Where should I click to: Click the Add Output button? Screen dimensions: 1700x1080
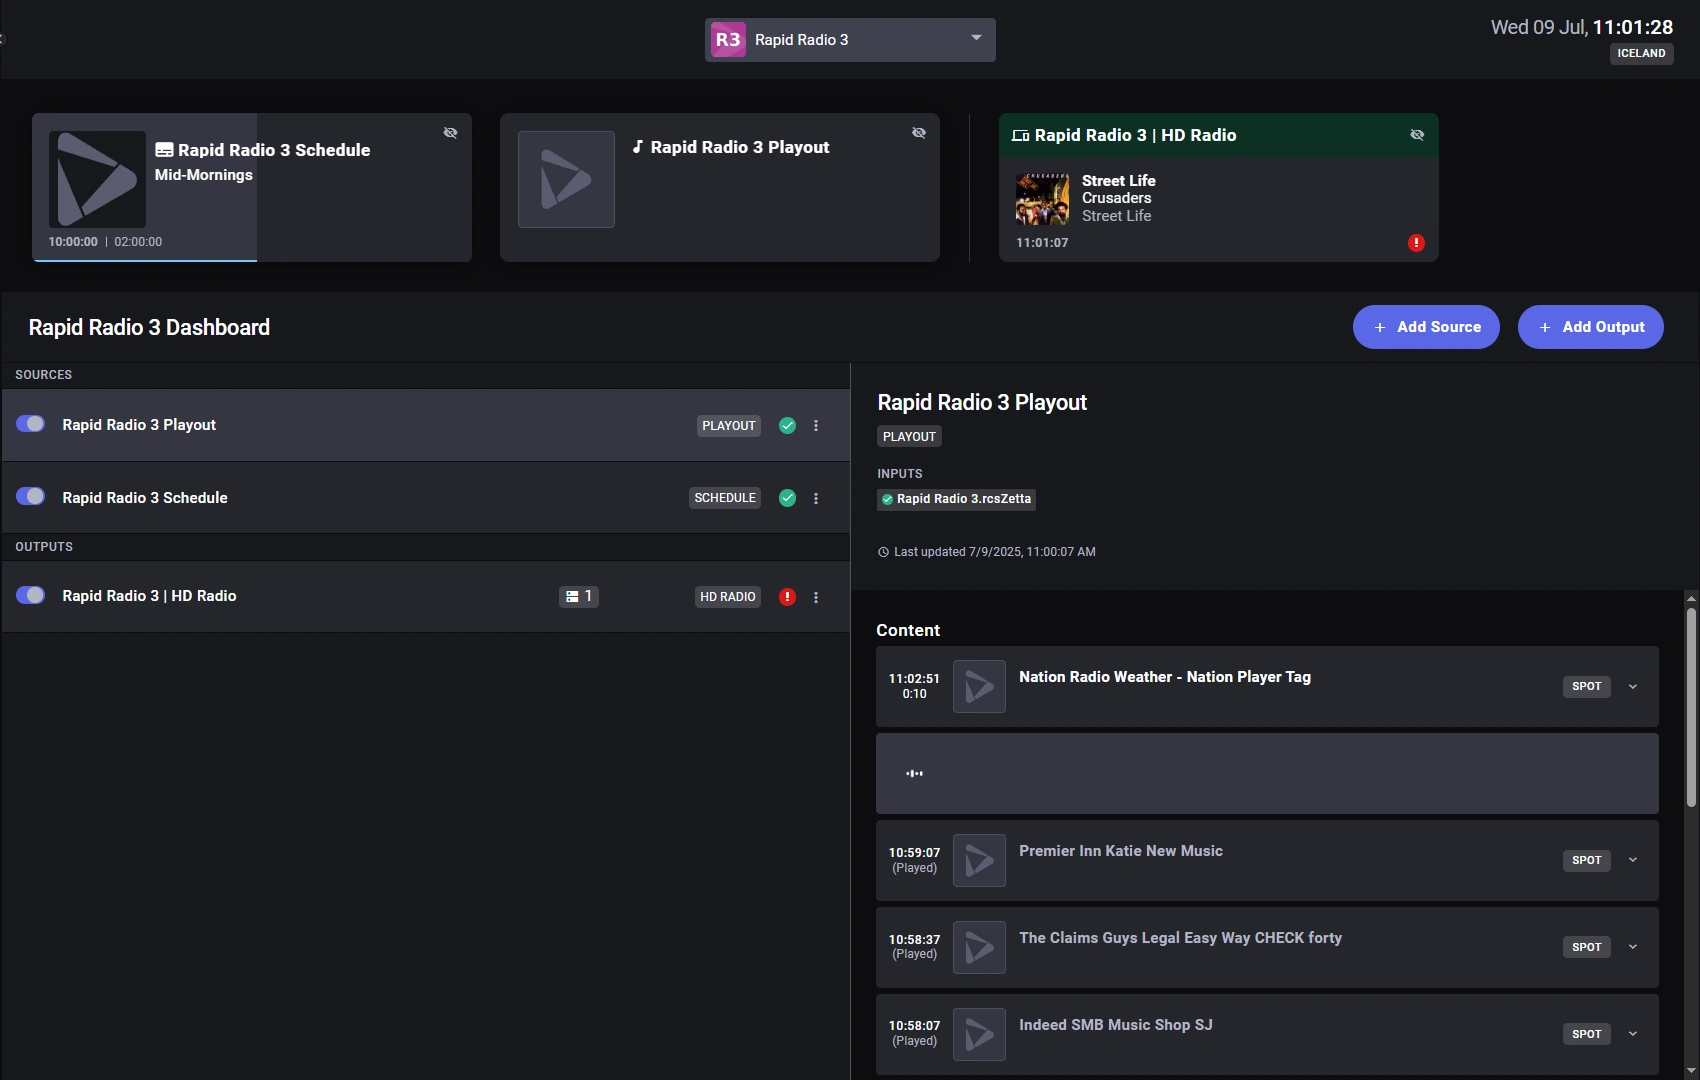point(1591,327)
